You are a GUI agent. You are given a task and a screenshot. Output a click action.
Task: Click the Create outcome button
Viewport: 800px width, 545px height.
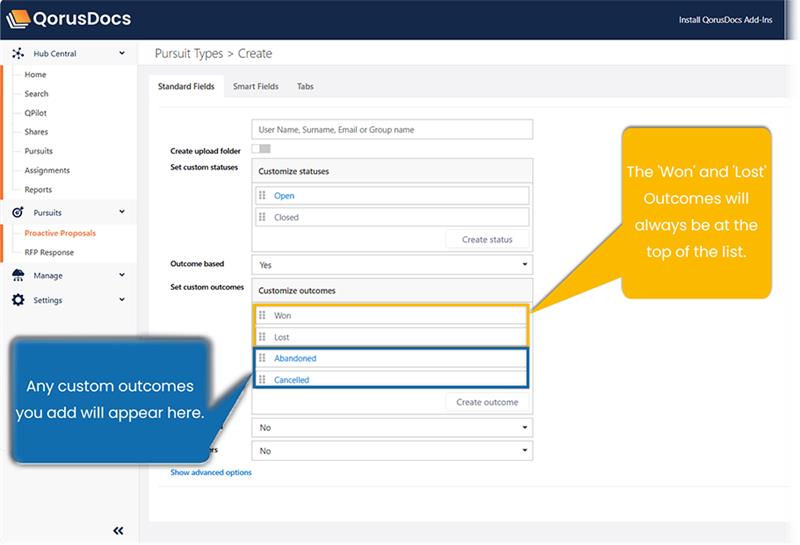click(487, 402)
